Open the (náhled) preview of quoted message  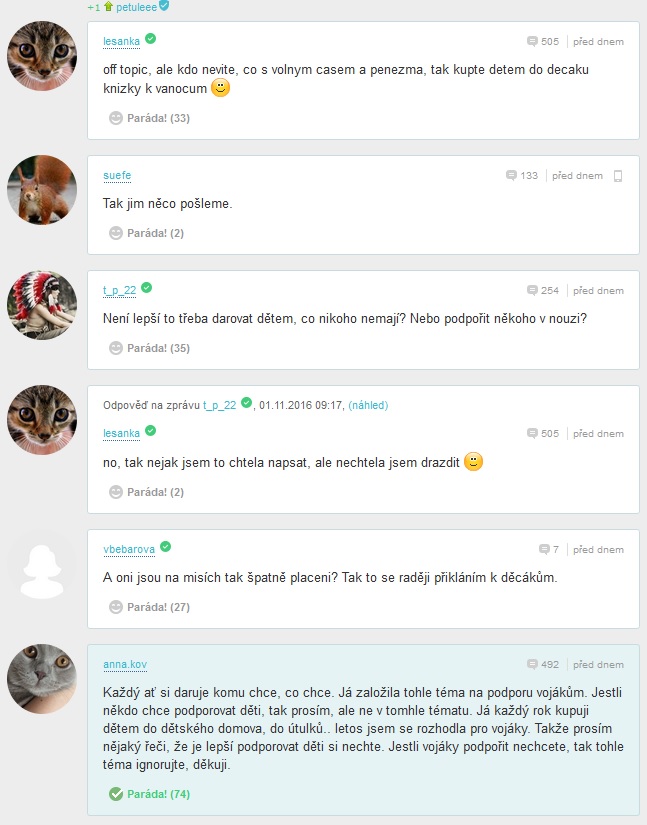368,405
